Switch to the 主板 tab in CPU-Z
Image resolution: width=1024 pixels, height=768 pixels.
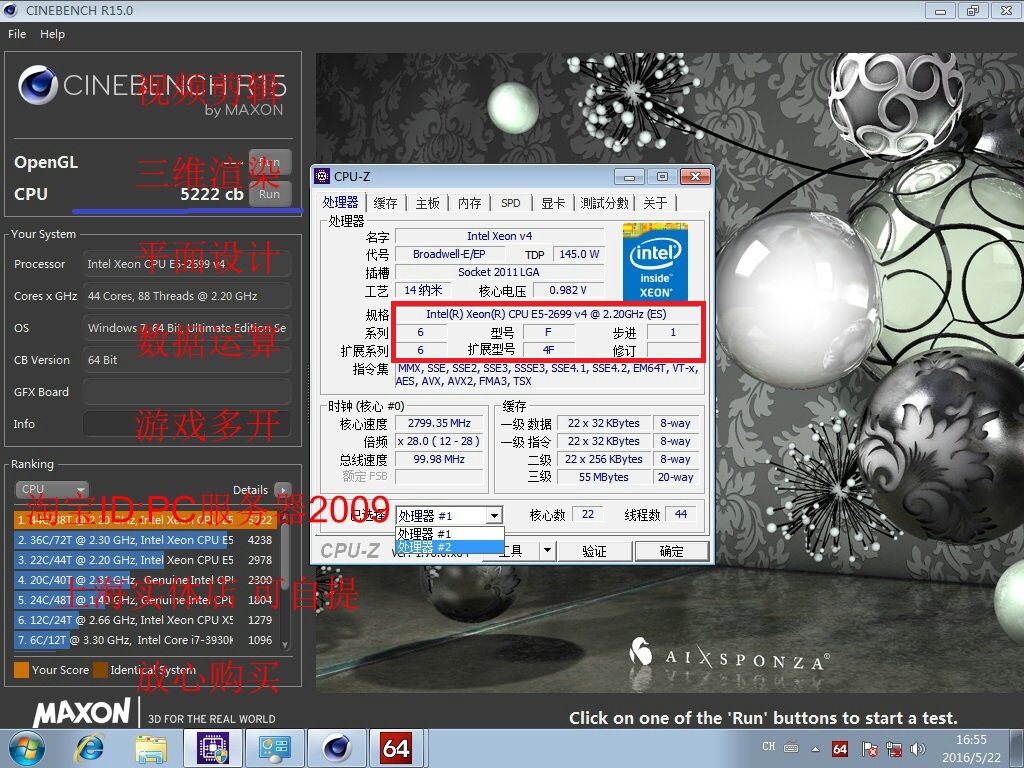(x=427, y=203)
